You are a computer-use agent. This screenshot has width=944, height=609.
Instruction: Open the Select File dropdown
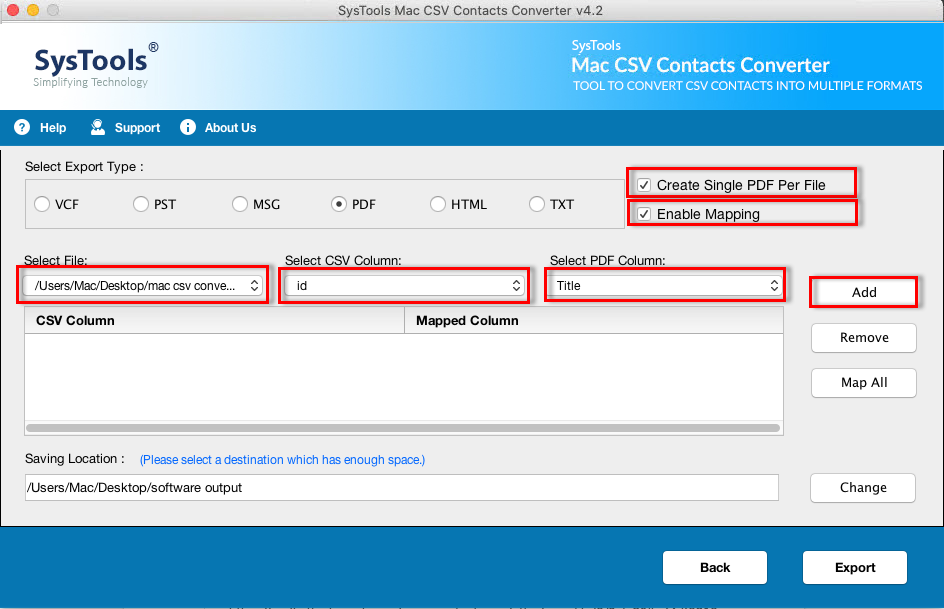click(x=143, y=285)
